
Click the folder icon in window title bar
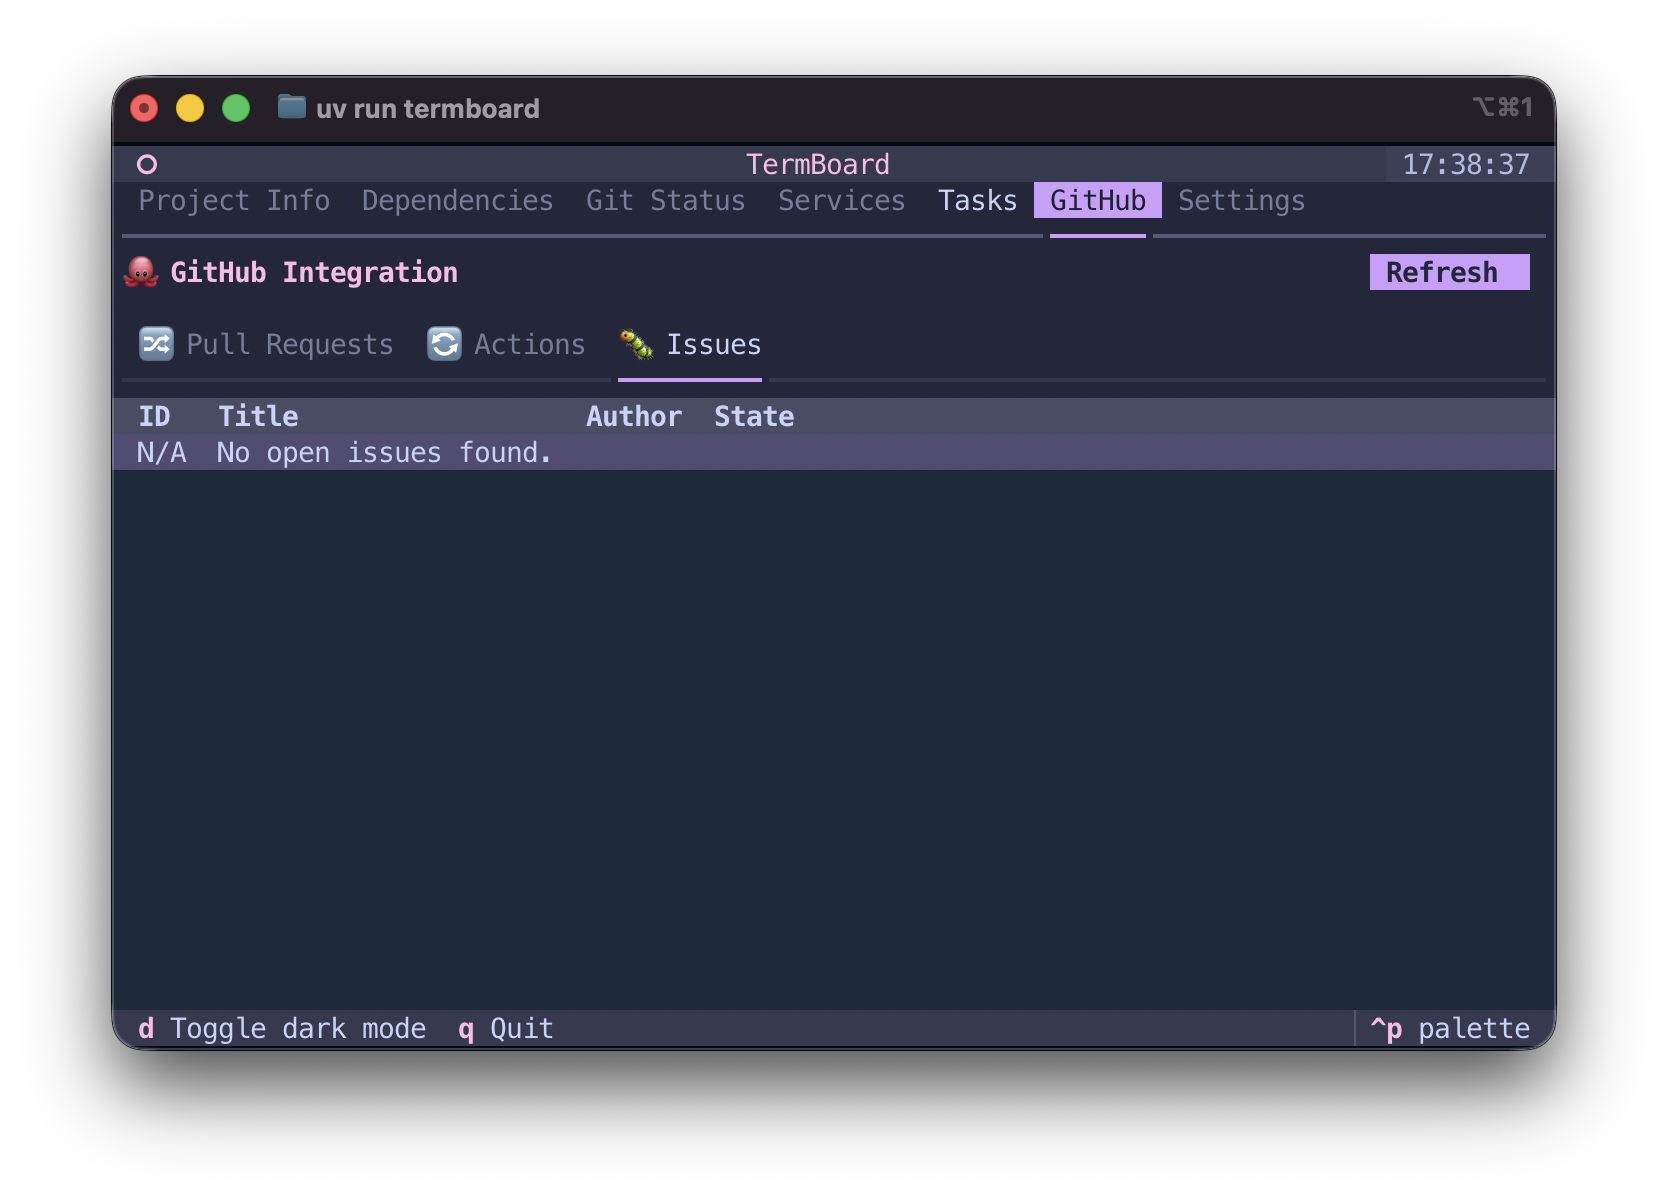point(291,107)
